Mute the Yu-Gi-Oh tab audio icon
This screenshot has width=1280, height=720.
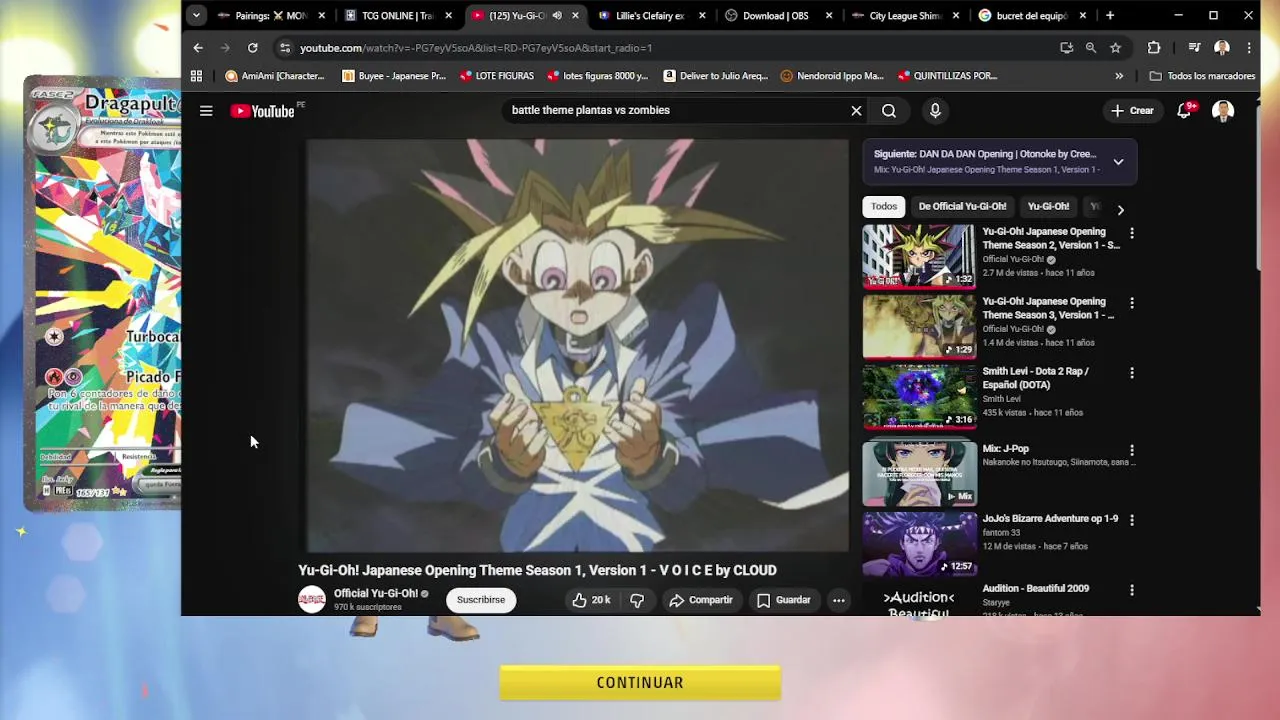(x=557, y=16)
